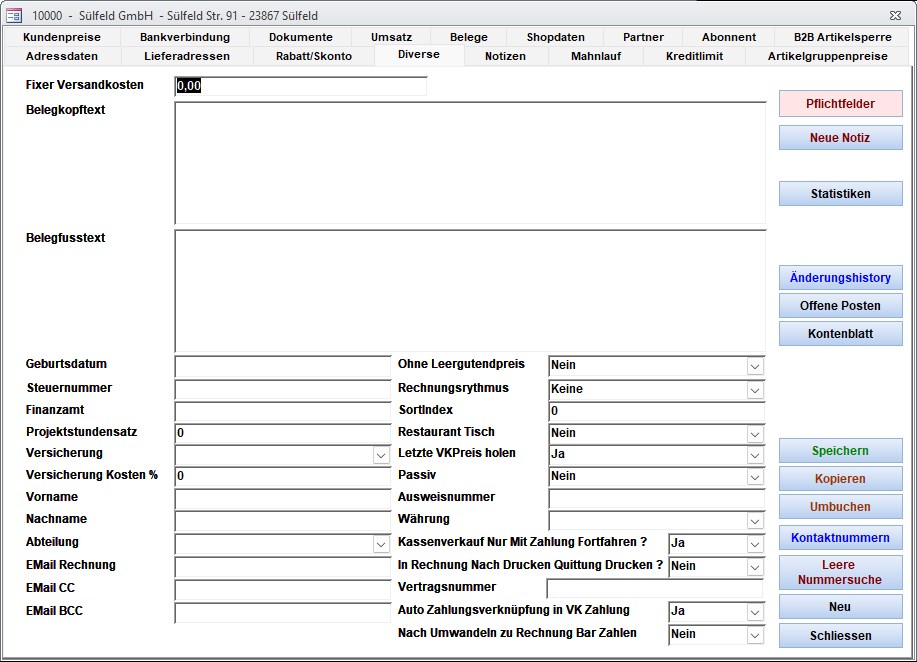Expand the Abteilung dropdown arrow
The image size is (917, 662).
(381, 544)
